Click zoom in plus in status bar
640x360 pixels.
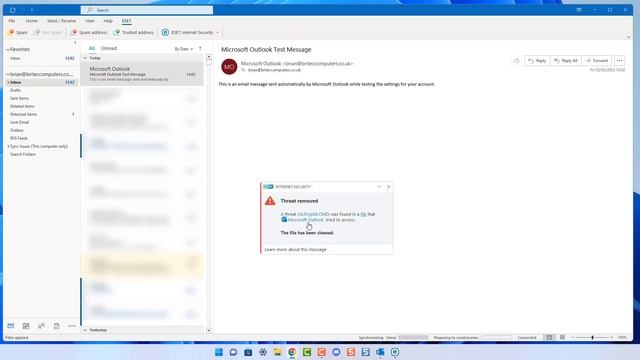coord(612,338)
